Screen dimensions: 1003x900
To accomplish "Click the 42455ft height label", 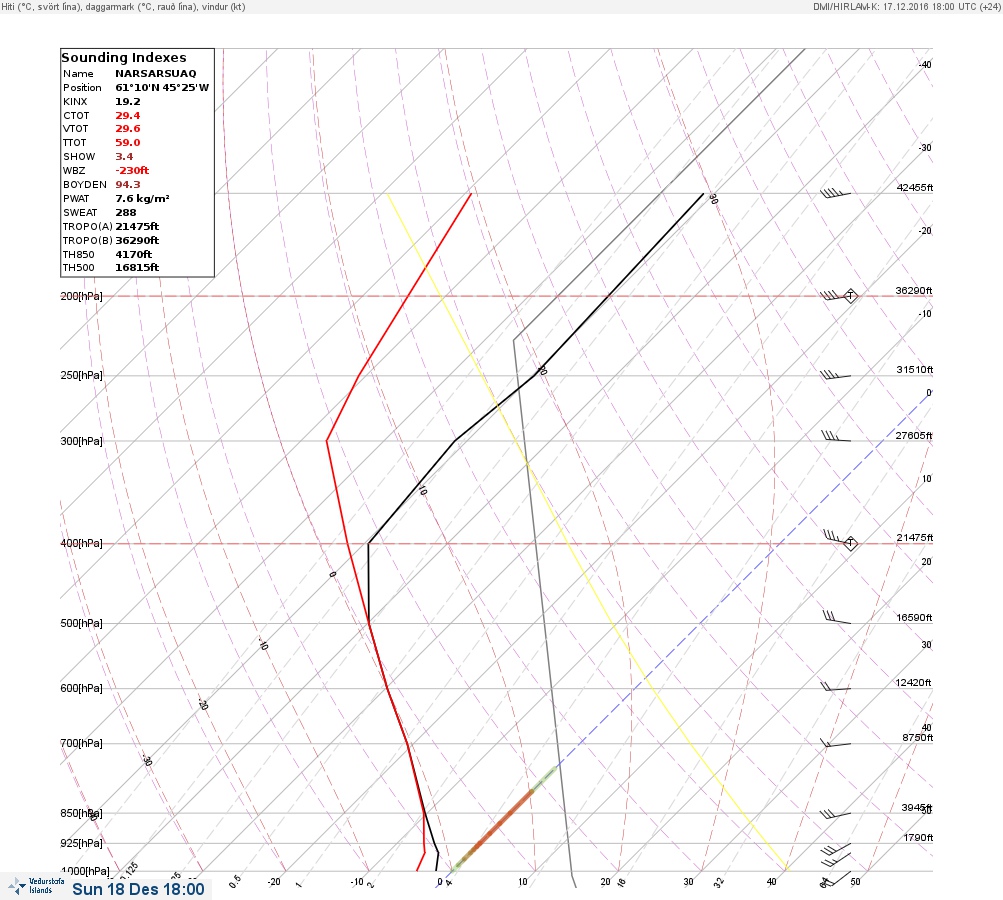I will [915, 187].
